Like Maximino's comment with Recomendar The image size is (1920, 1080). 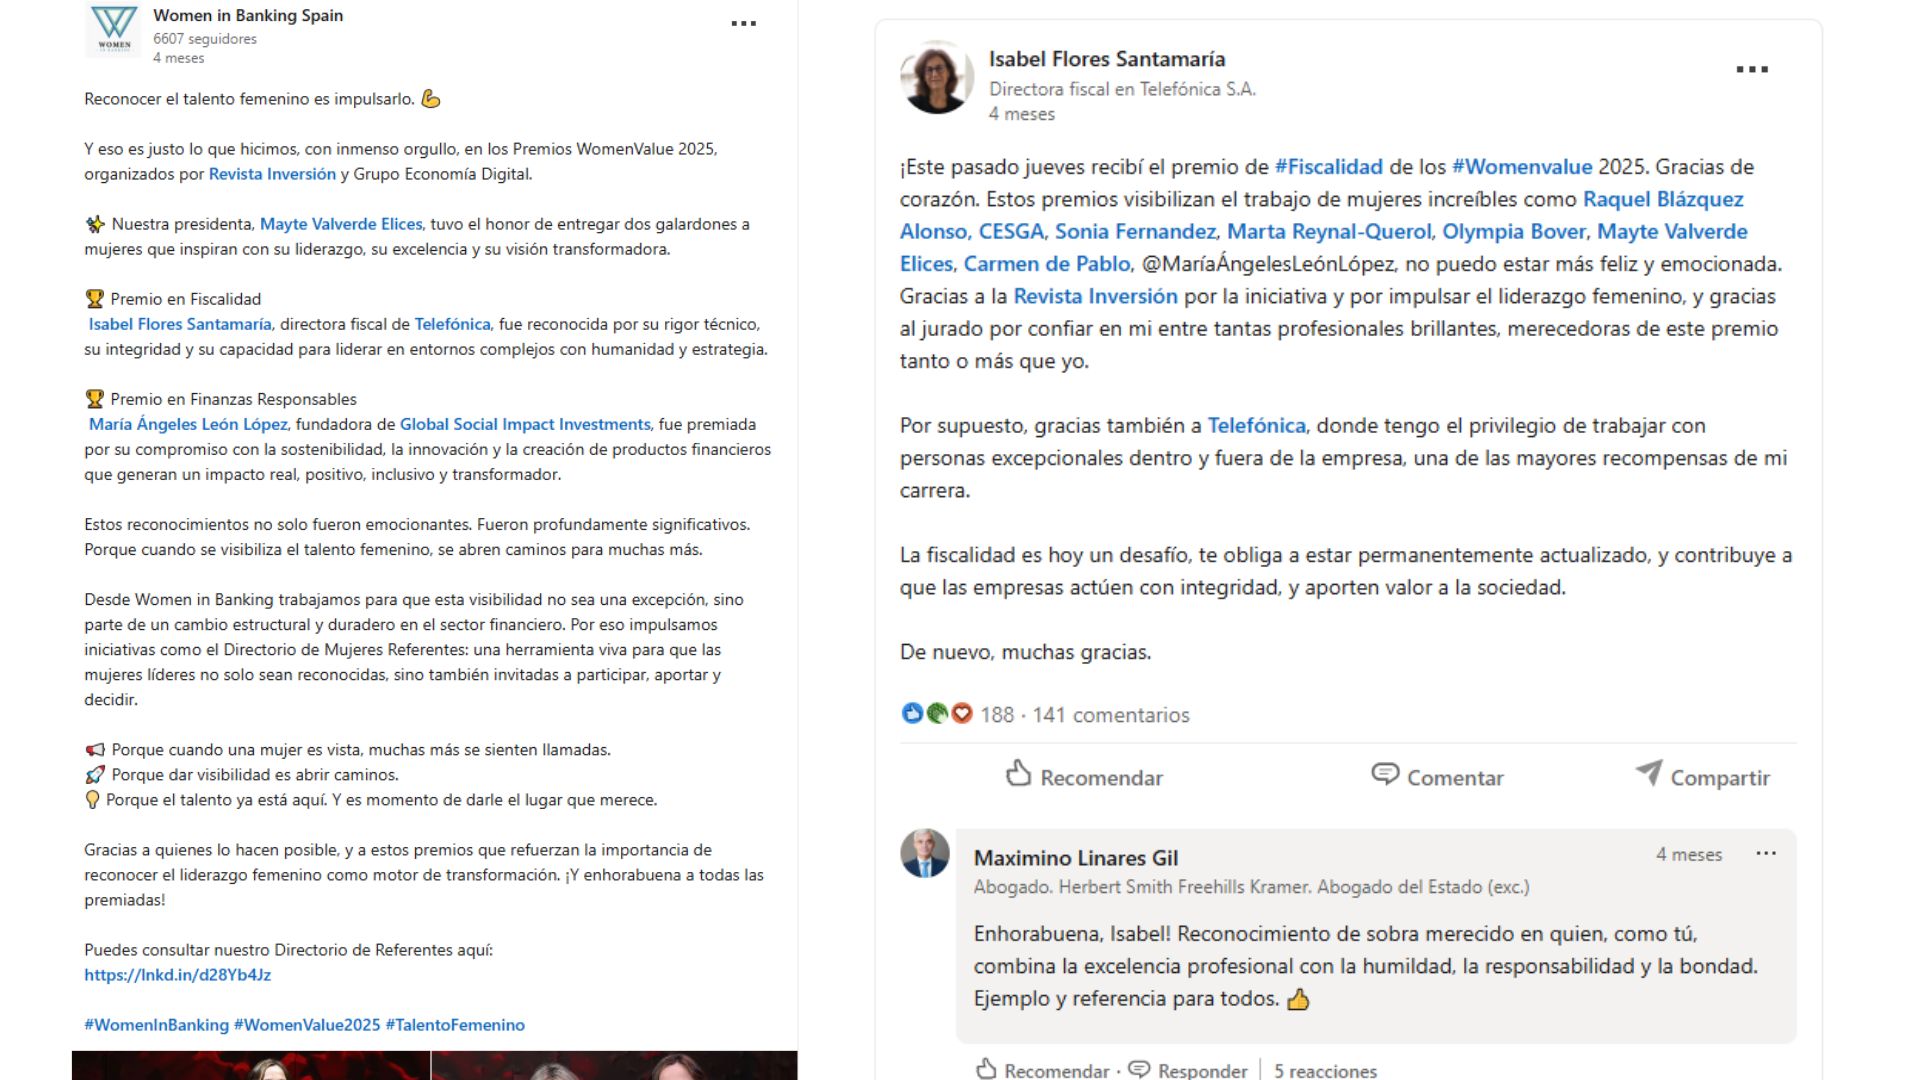click(1043, 1070)
